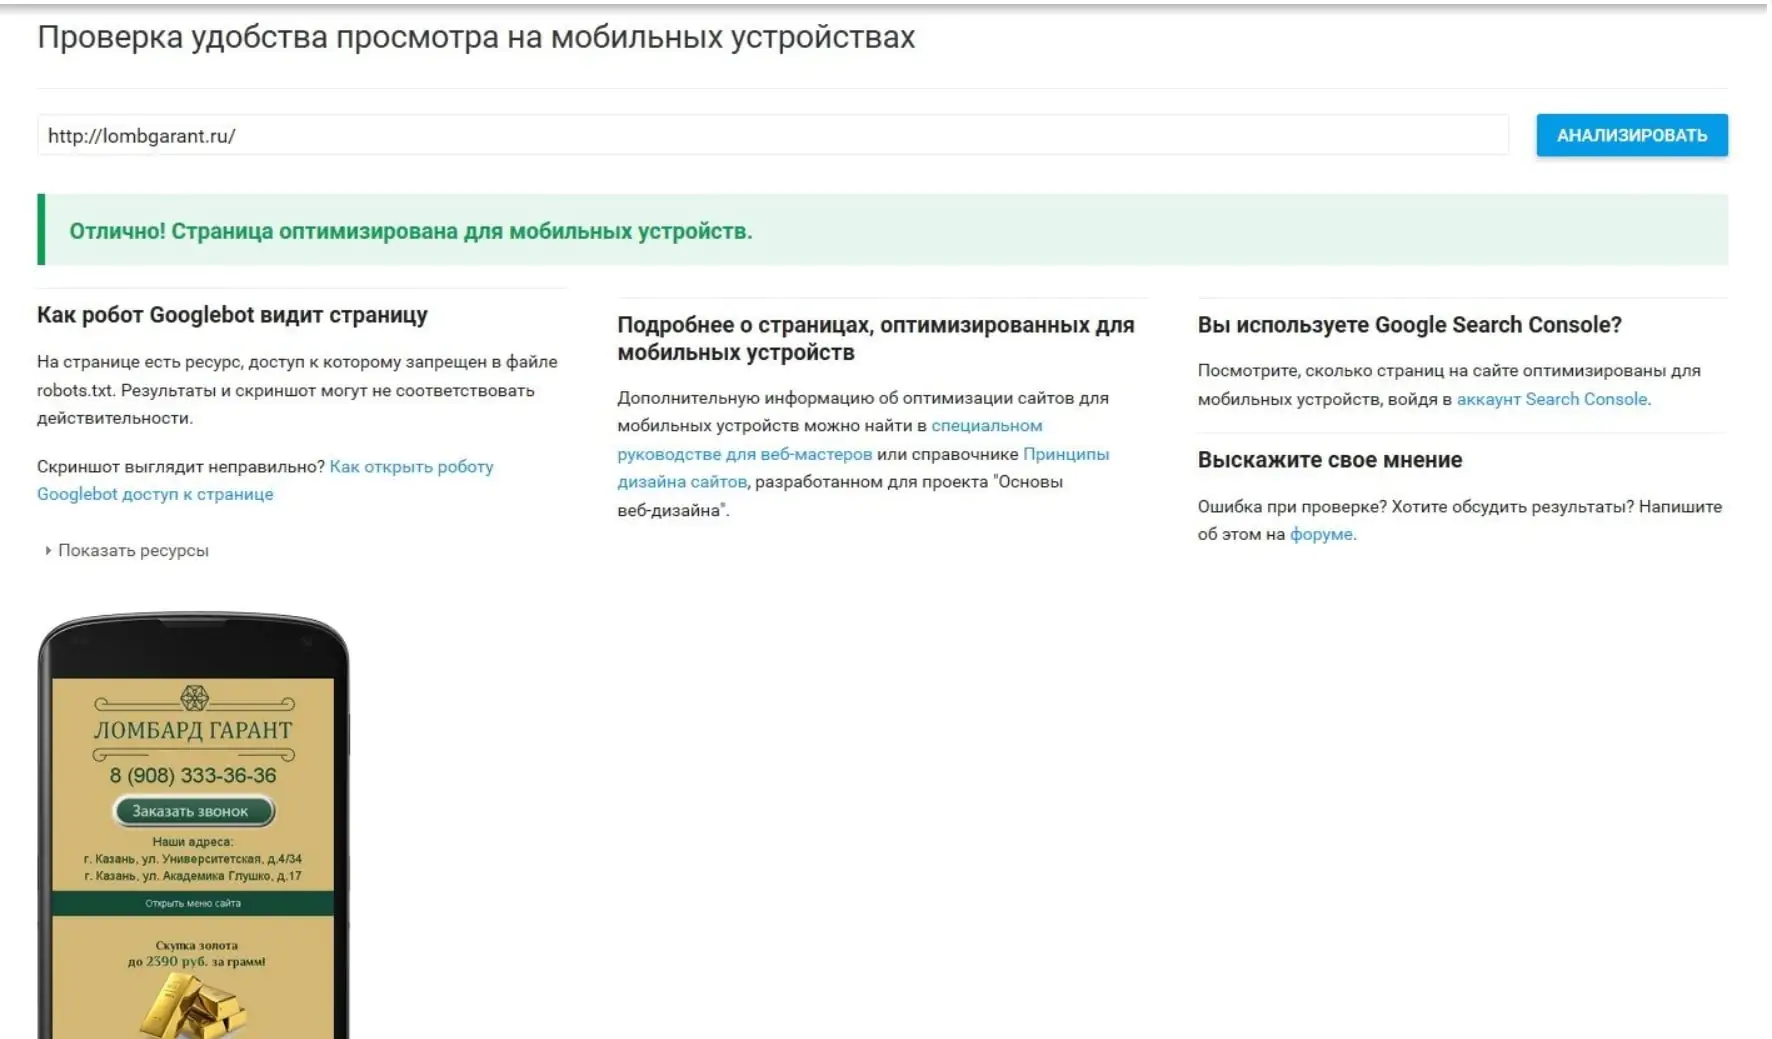Focus the URL field with lombgarant.ru

tap(772, 135)
